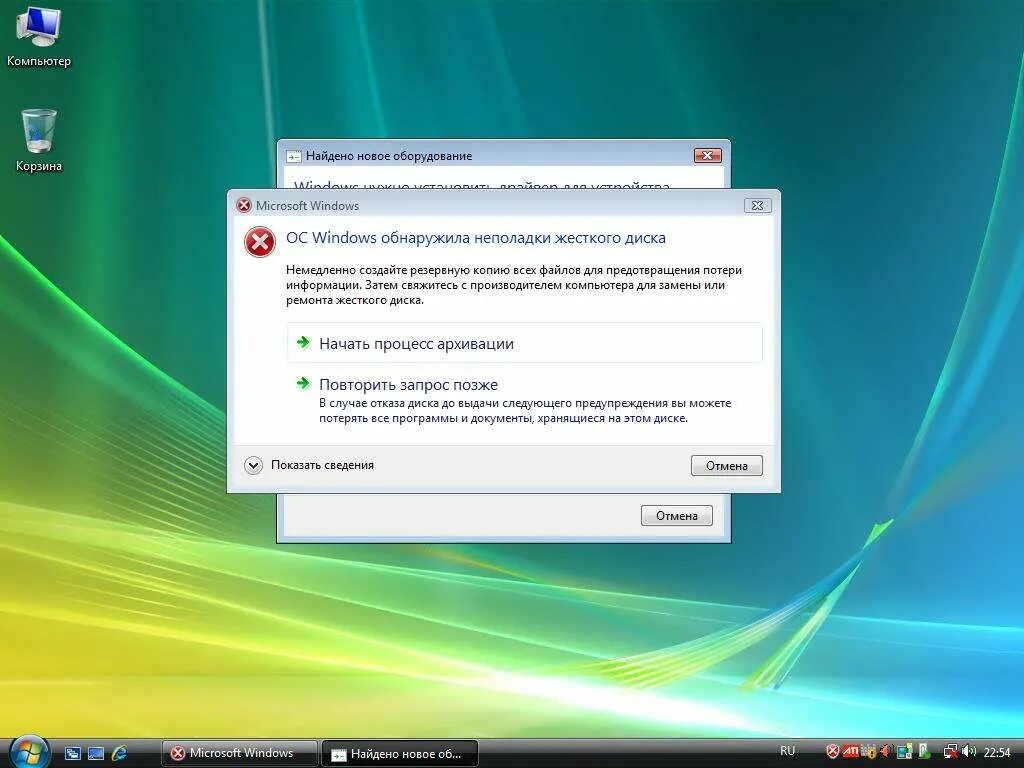Open the Компьютер desktop icon
The height and width of the screenshot is (768, 1024).
(x=39, y=36)
